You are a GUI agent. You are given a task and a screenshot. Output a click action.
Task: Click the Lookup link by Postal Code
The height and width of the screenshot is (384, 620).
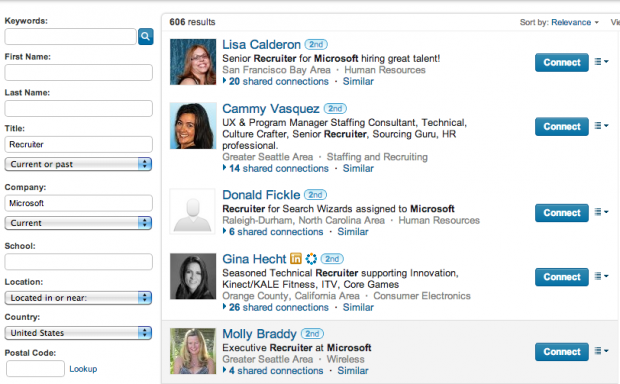(83, 369)
